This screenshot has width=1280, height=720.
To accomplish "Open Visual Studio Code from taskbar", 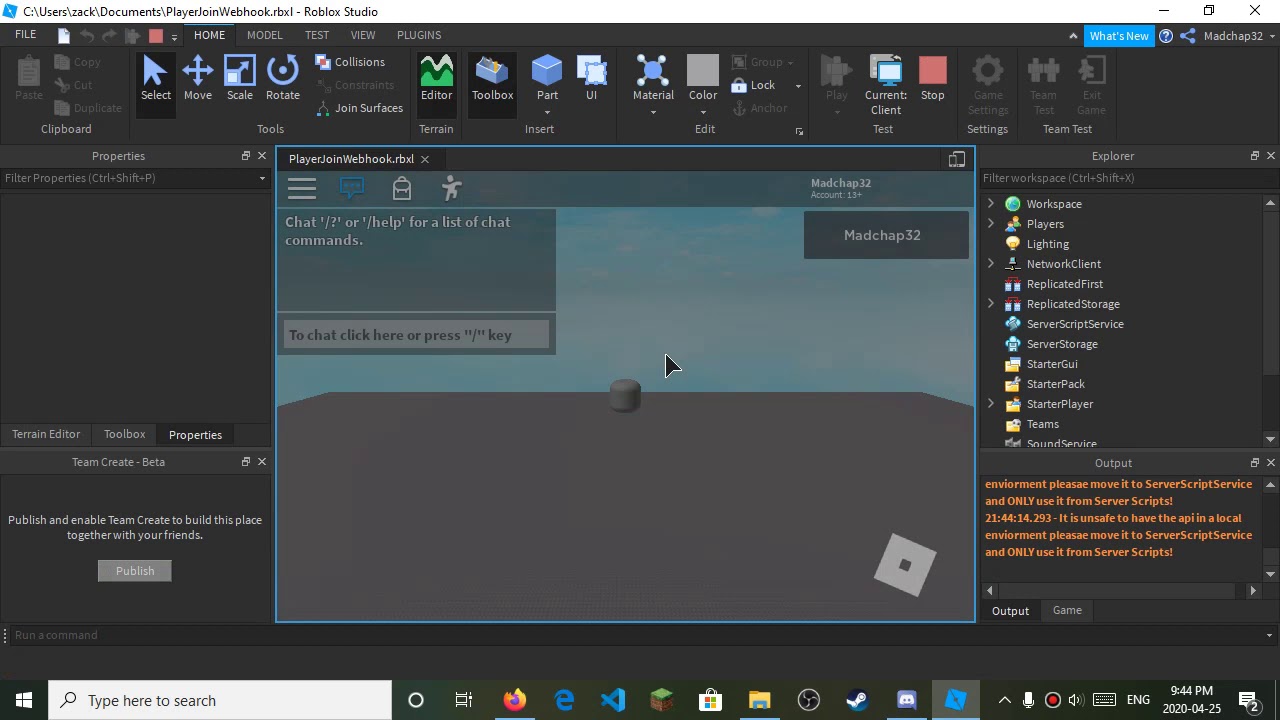I will coord(613,700).
